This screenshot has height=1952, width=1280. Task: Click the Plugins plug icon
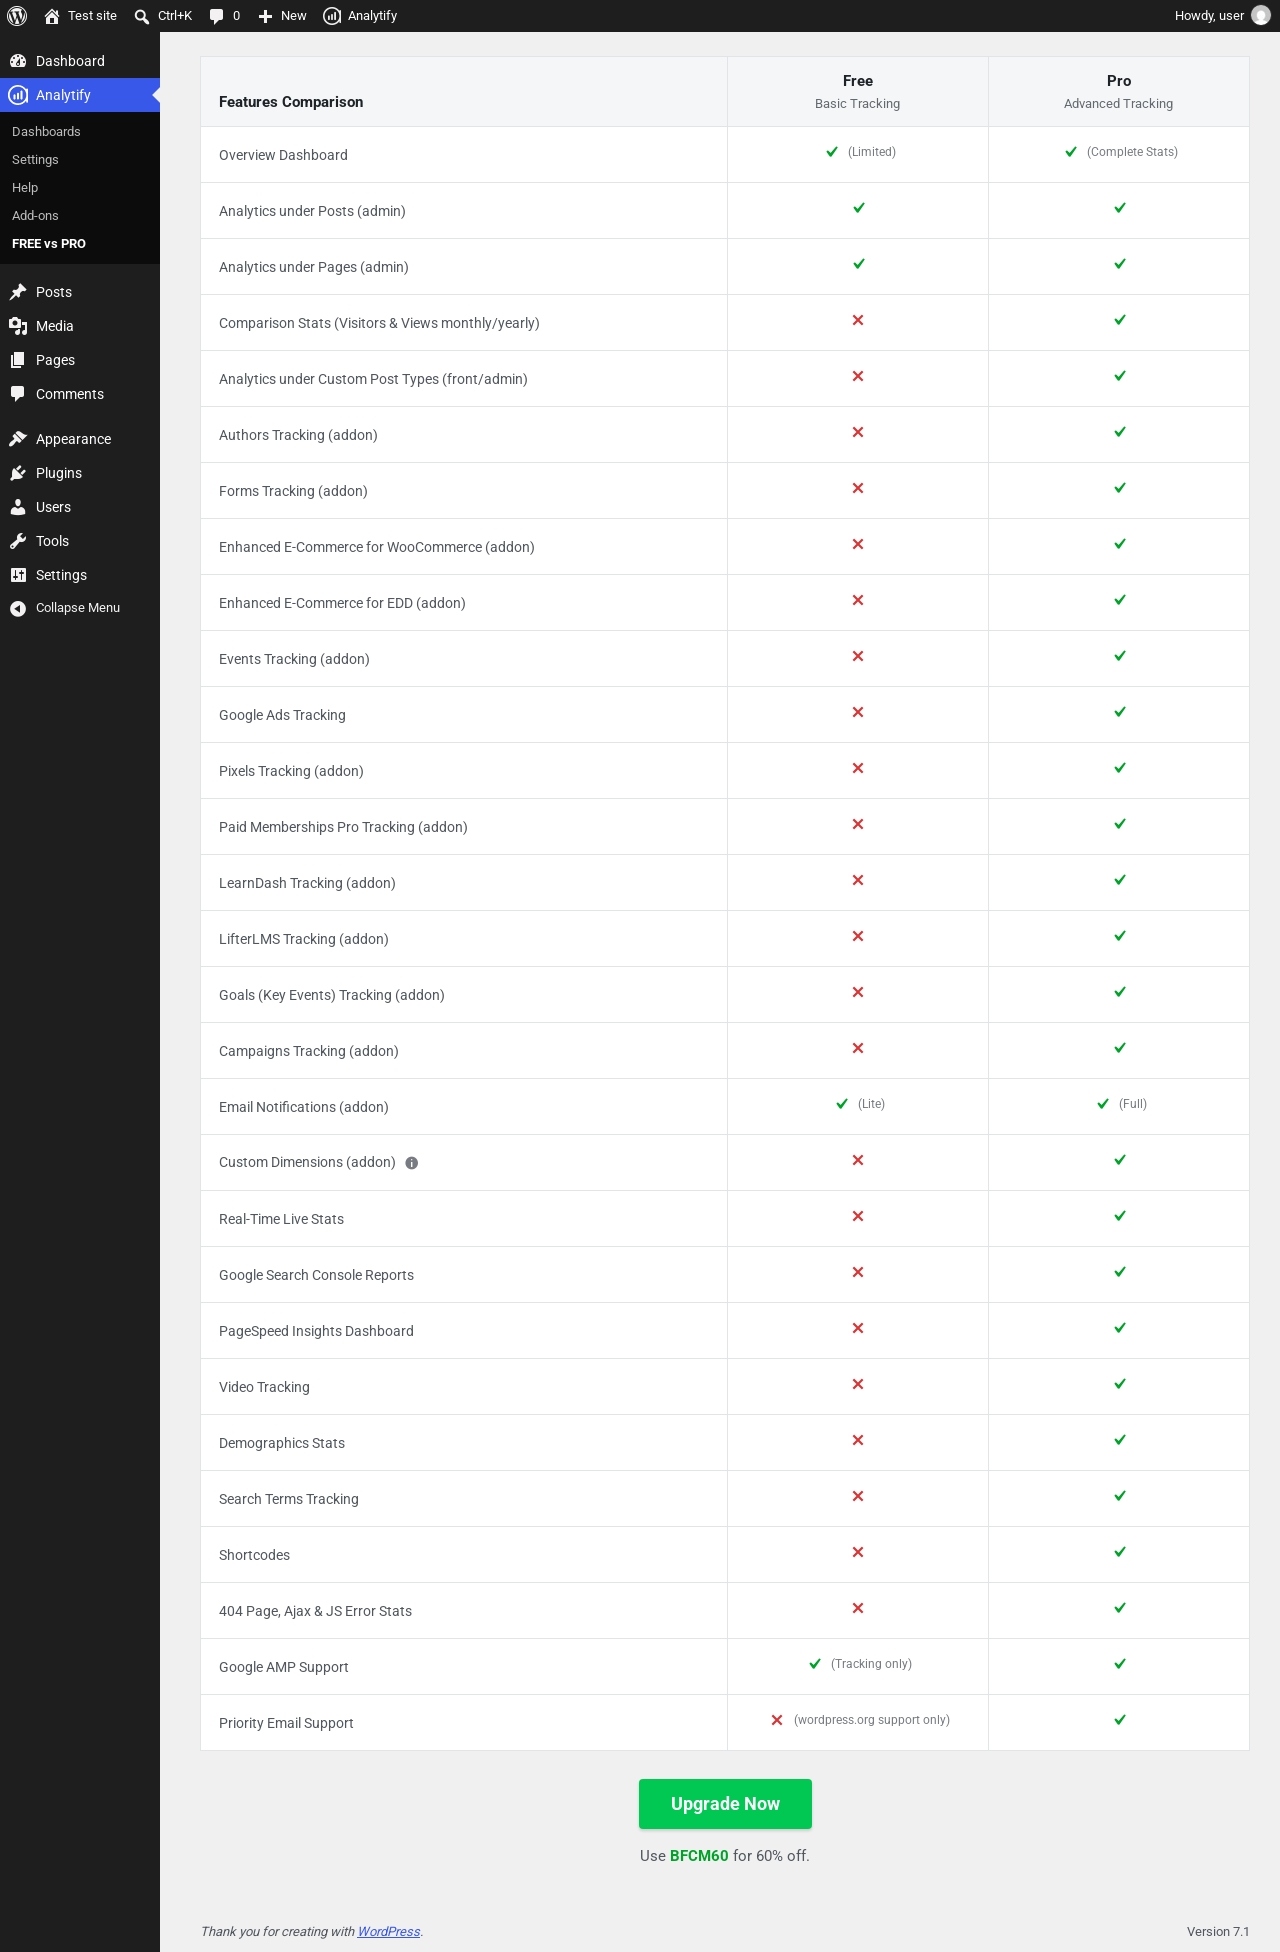coord(18,473)
